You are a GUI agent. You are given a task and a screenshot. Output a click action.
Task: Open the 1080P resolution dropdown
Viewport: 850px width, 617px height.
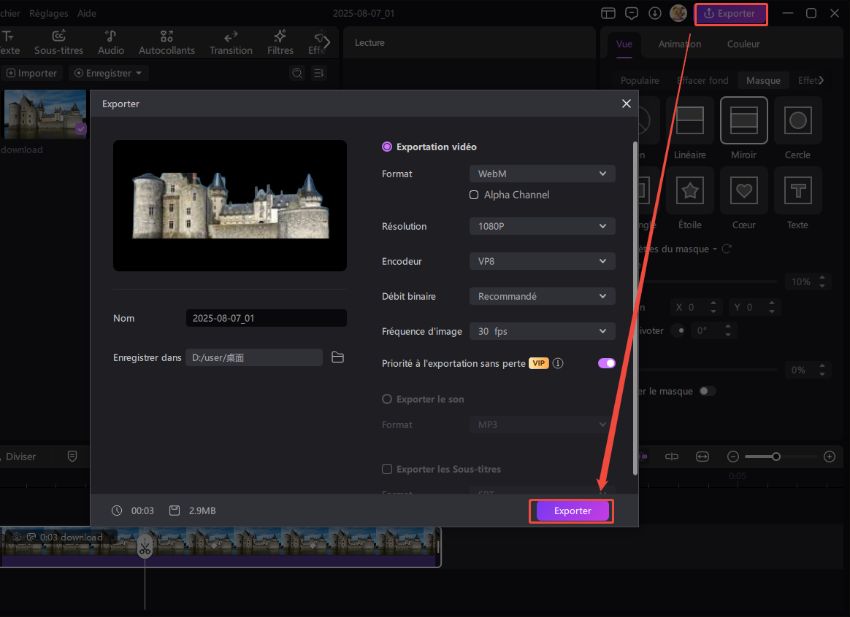tap(542, 226)
